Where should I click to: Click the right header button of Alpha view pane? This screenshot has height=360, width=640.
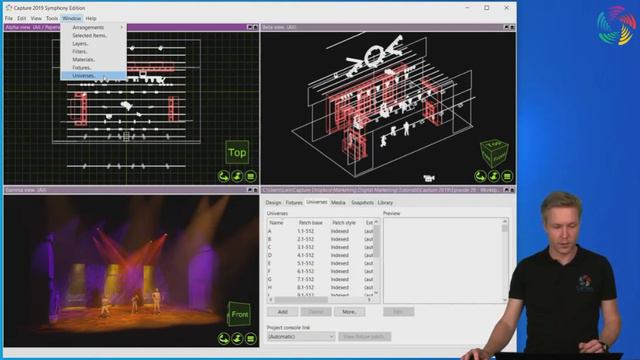256,27
